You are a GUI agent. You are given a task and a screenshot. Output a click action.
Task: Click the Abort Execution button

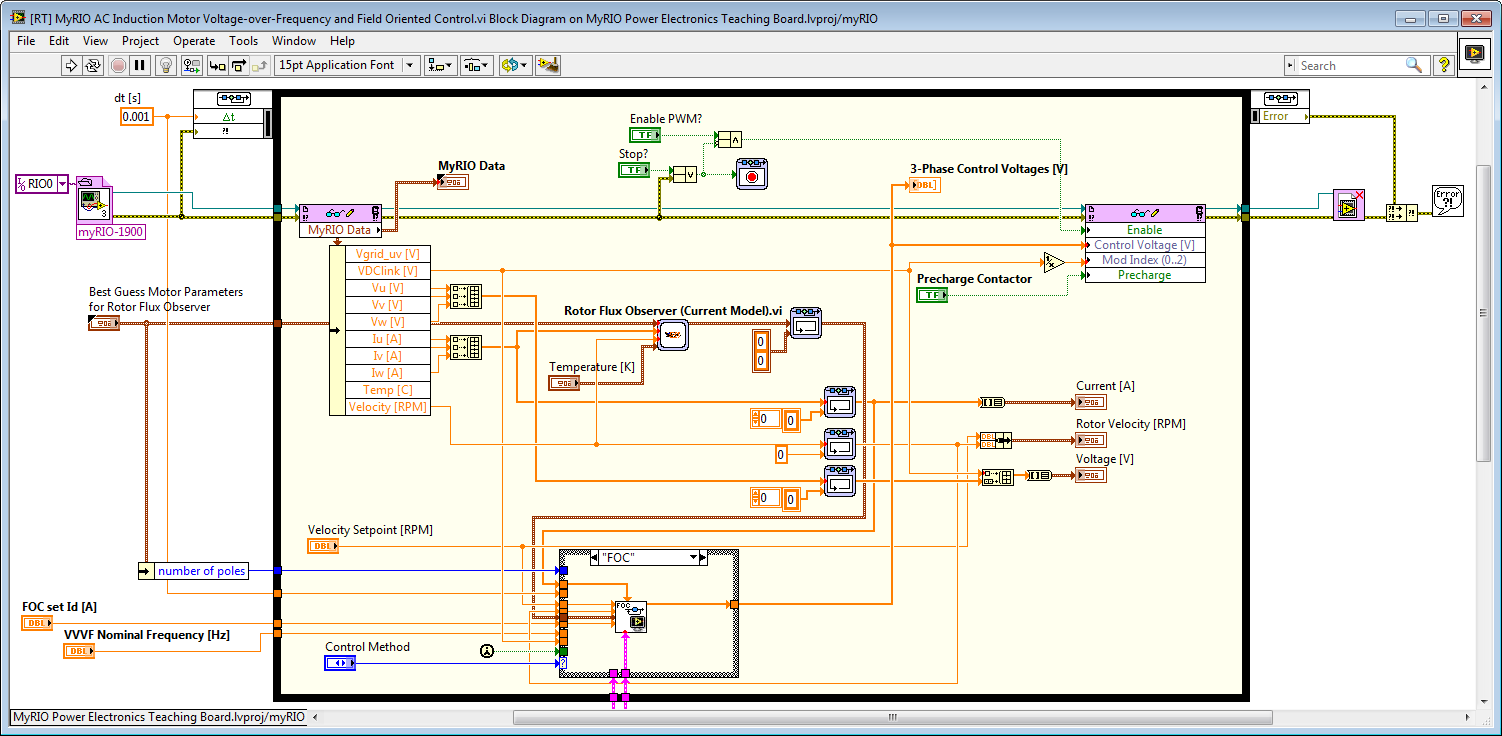(x=118, y=65)
